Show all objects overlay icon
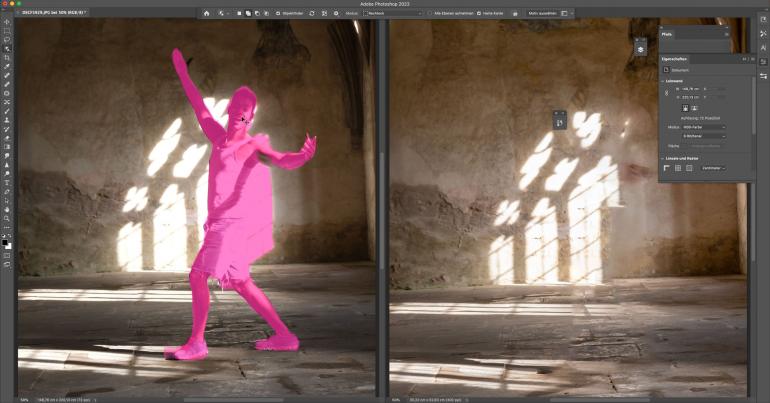 [324, 13]
